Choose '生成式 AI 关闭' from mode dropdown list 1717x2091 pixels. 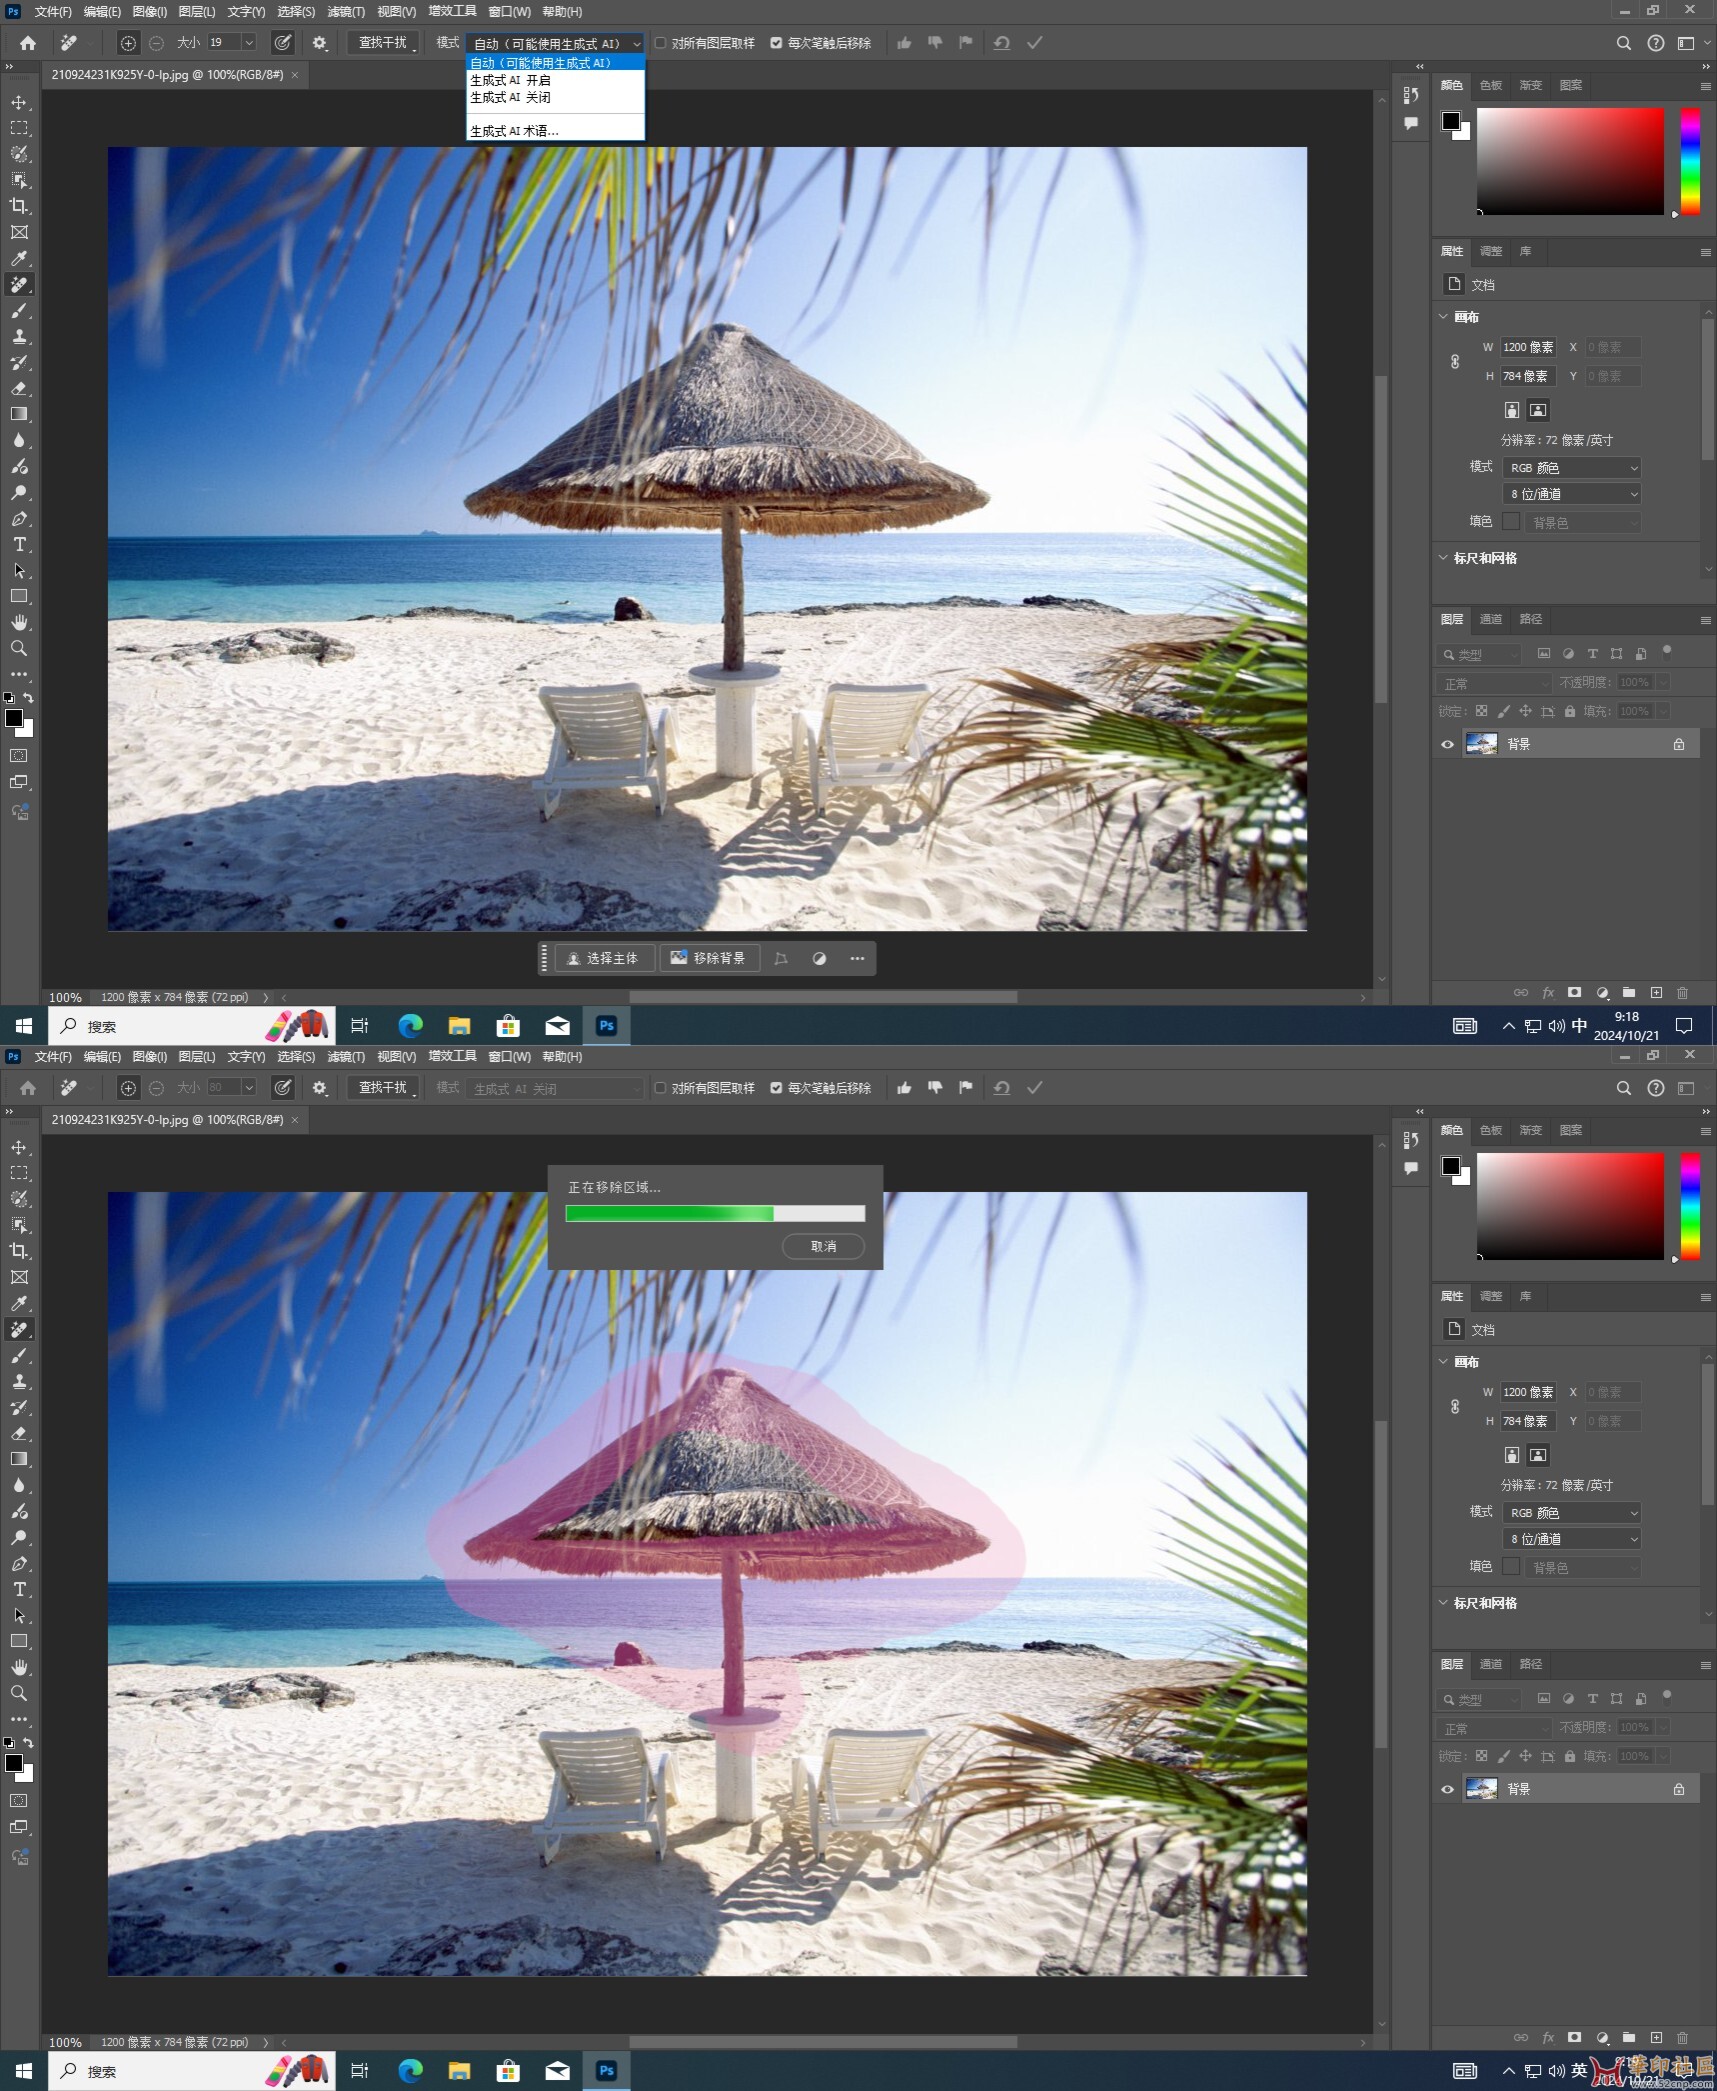click(x=555, y=97)
